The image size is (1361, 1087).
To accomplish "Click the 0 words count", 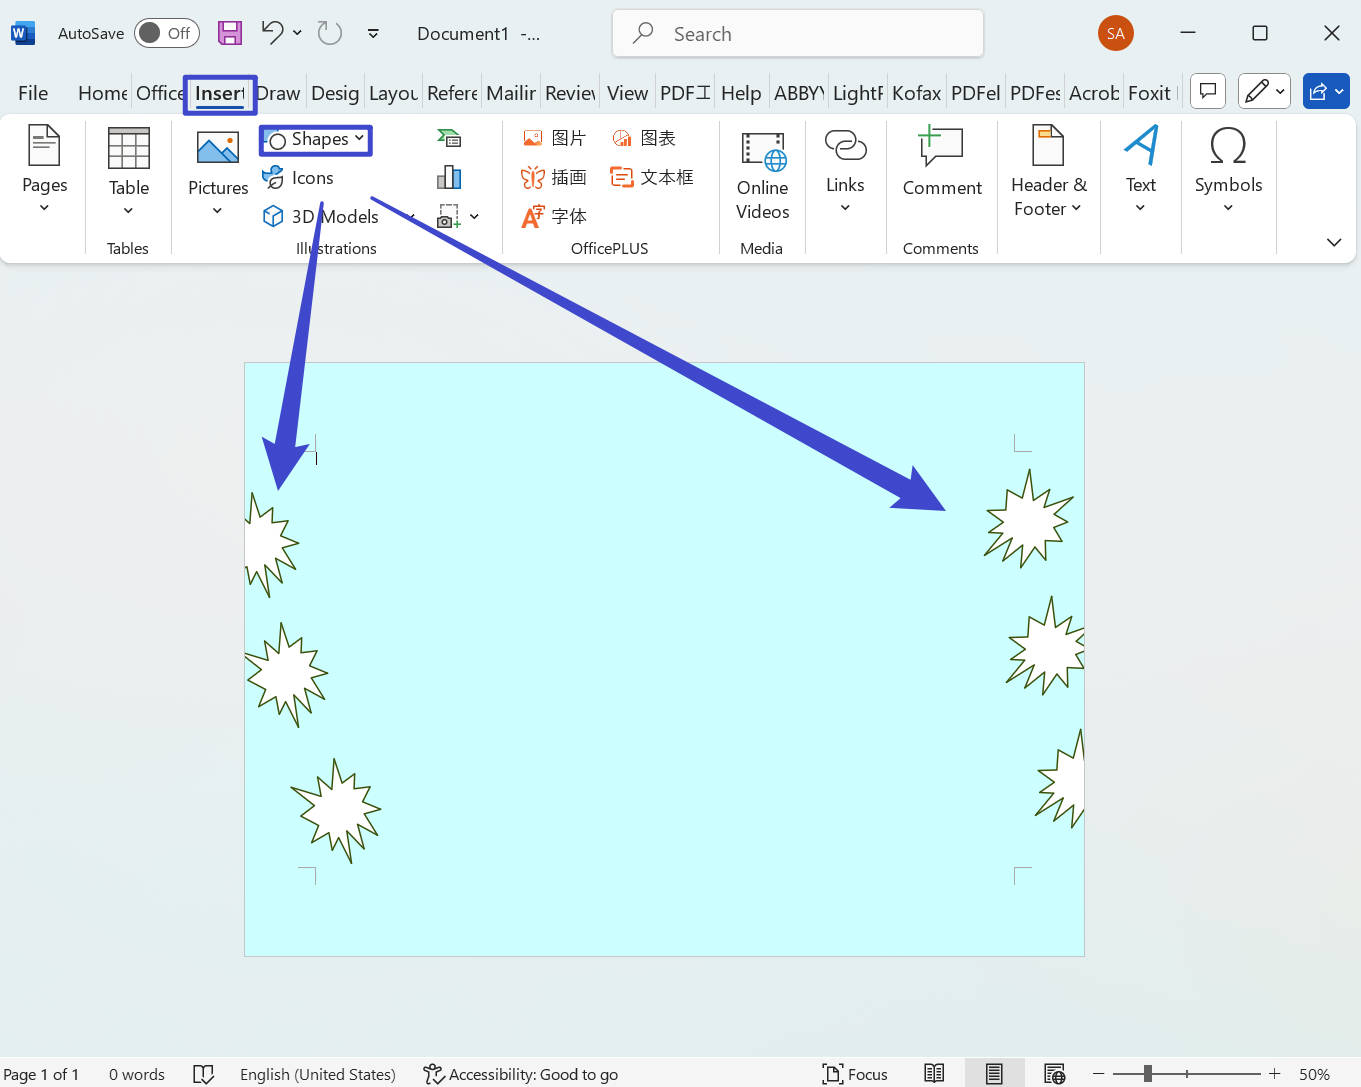I will pyautogui.click(x=137, y=1074).
